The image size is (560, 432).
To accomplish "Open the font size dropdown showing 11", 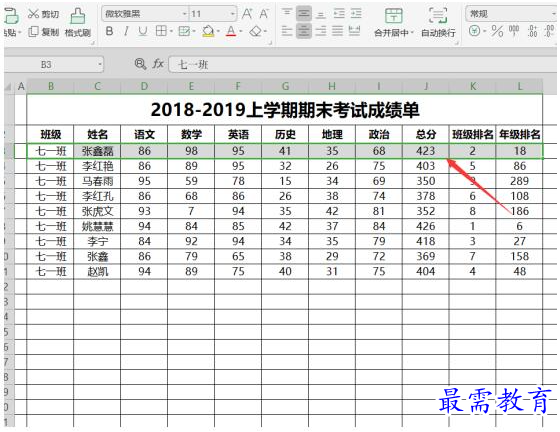I will [x=233, y=14].
